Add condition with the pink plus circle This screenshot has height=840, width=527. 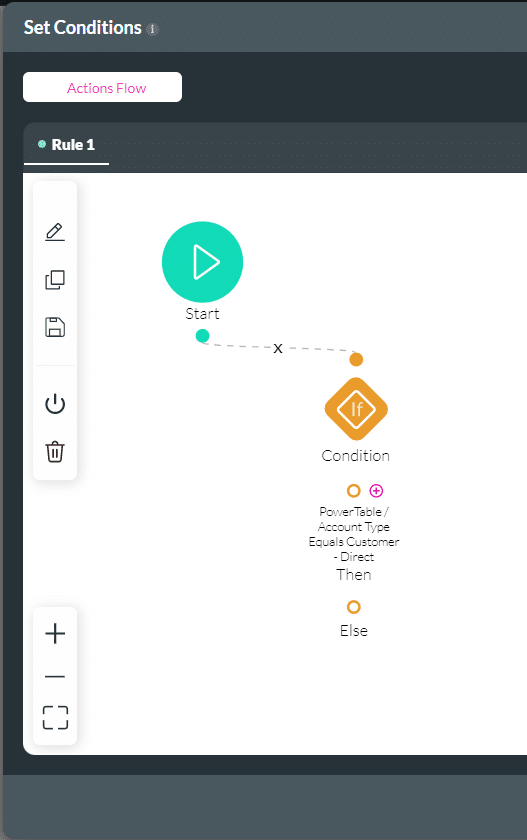[x=377, y=490]
